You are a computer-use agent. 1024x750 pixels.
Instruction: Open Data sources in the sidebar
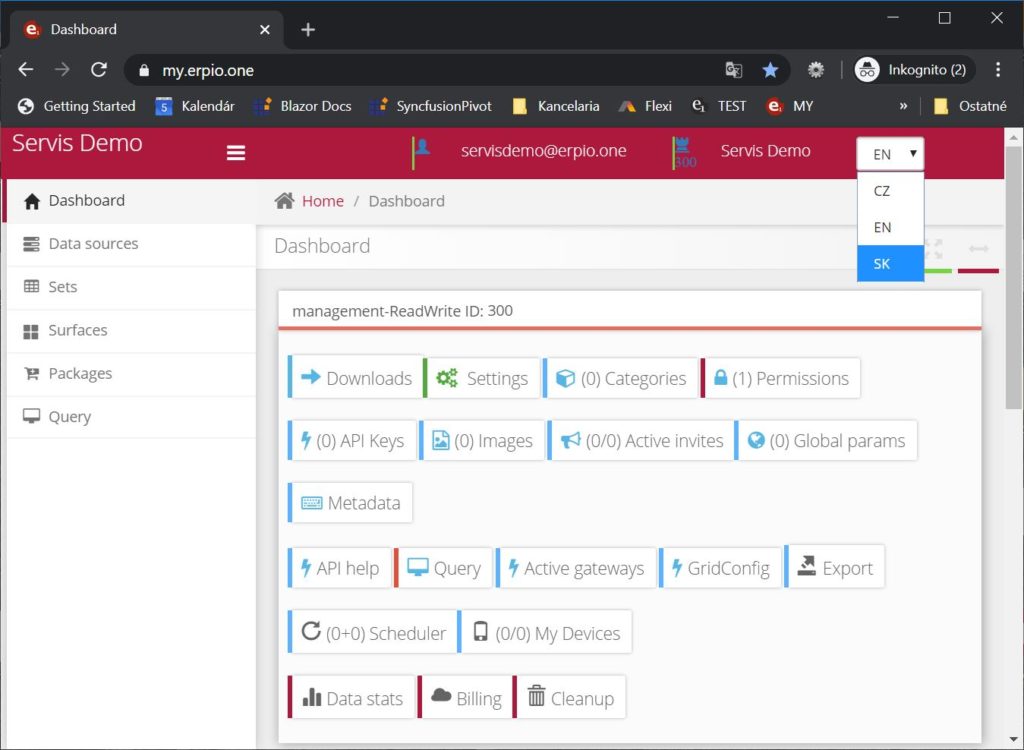point(93,244)
